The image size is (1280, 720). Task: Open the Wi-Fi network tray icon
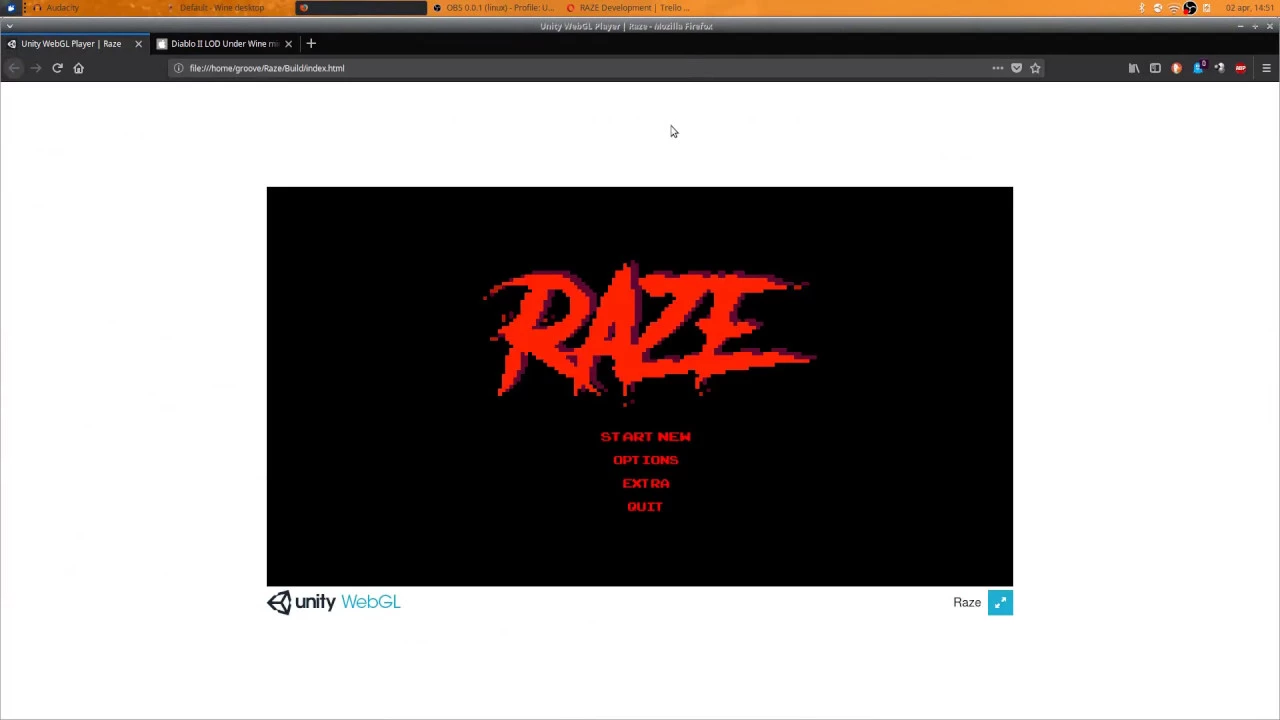[x=1174, y=8]
